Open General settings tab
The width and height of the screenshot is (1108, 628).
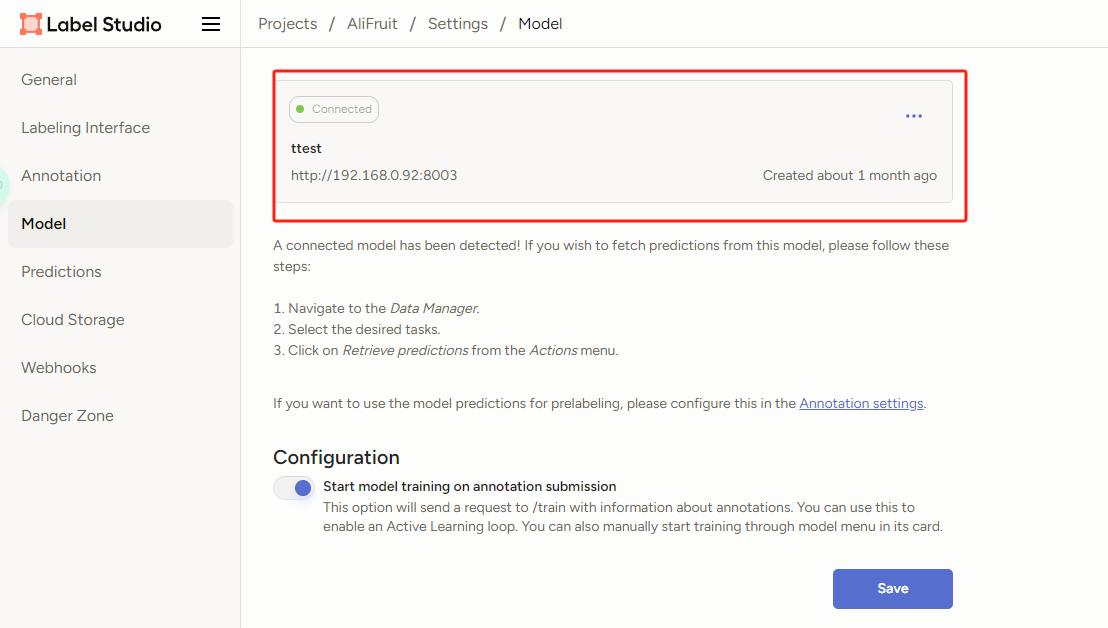tap(49, 80)
